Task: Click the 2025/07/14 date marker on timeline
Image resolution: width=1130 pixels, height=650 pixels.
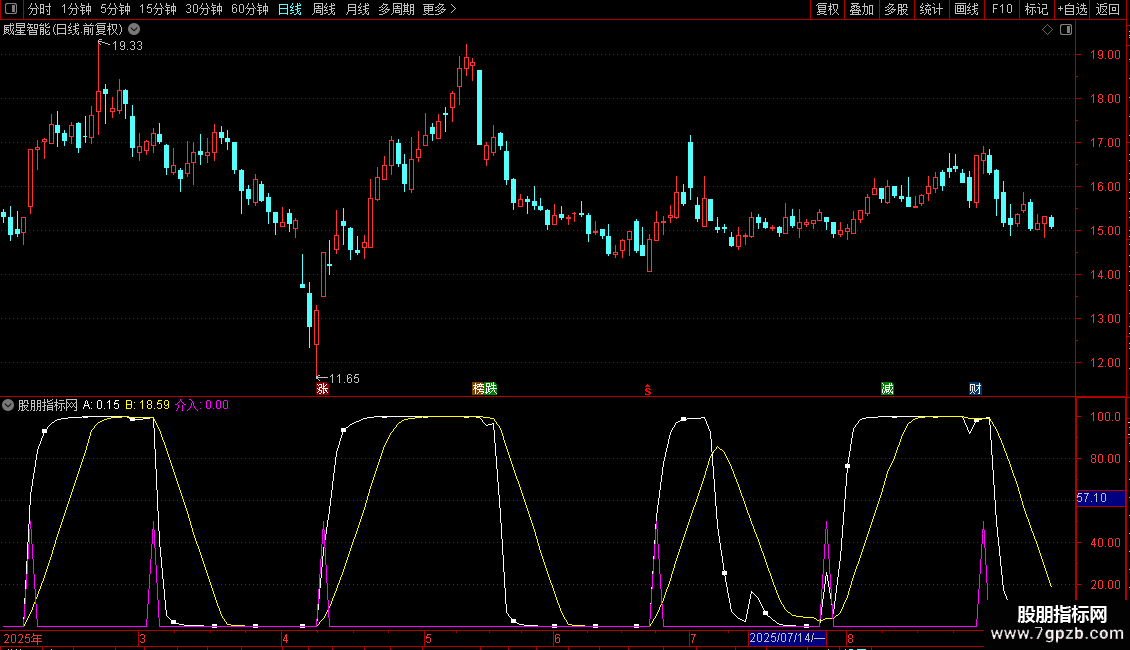Action: [788, 638]
